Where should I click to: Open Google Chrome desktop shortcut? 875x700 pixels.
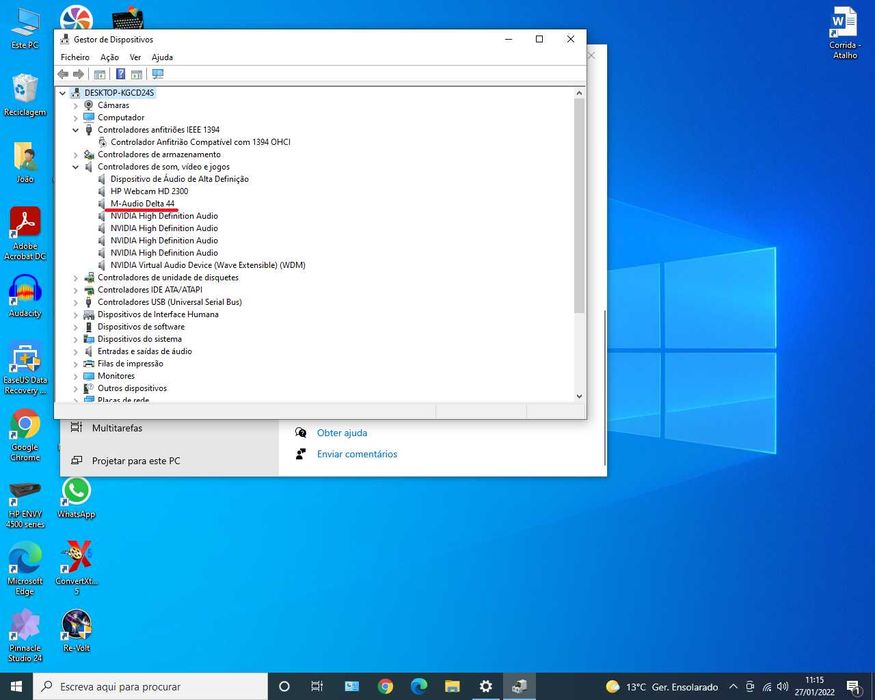point(25,435)
